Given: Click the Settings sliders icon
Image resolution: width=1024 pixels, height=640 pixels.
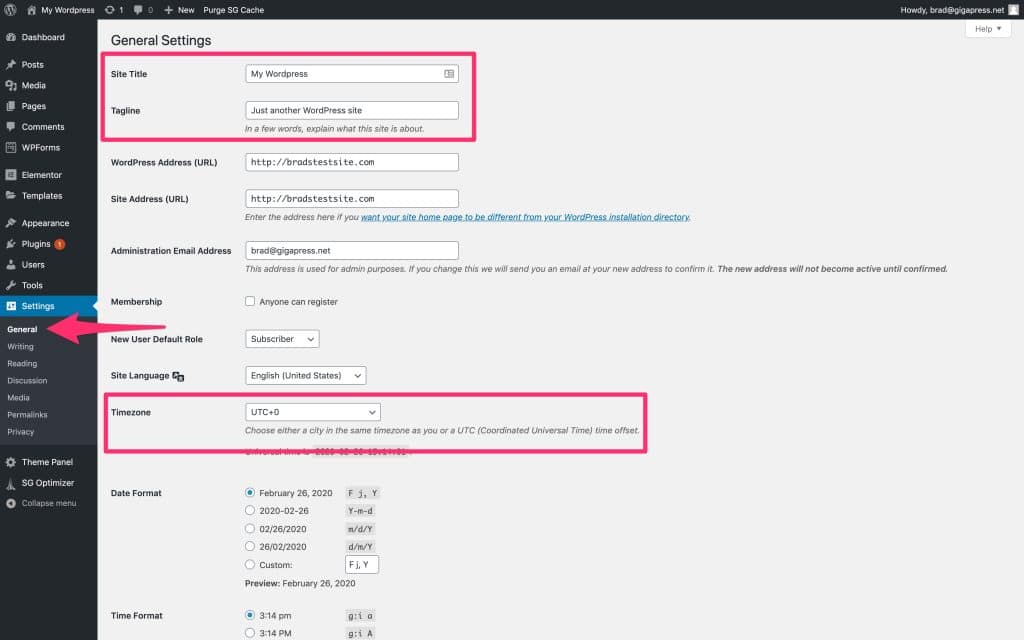Looking at the screenshot, I should tap(11, 306).
